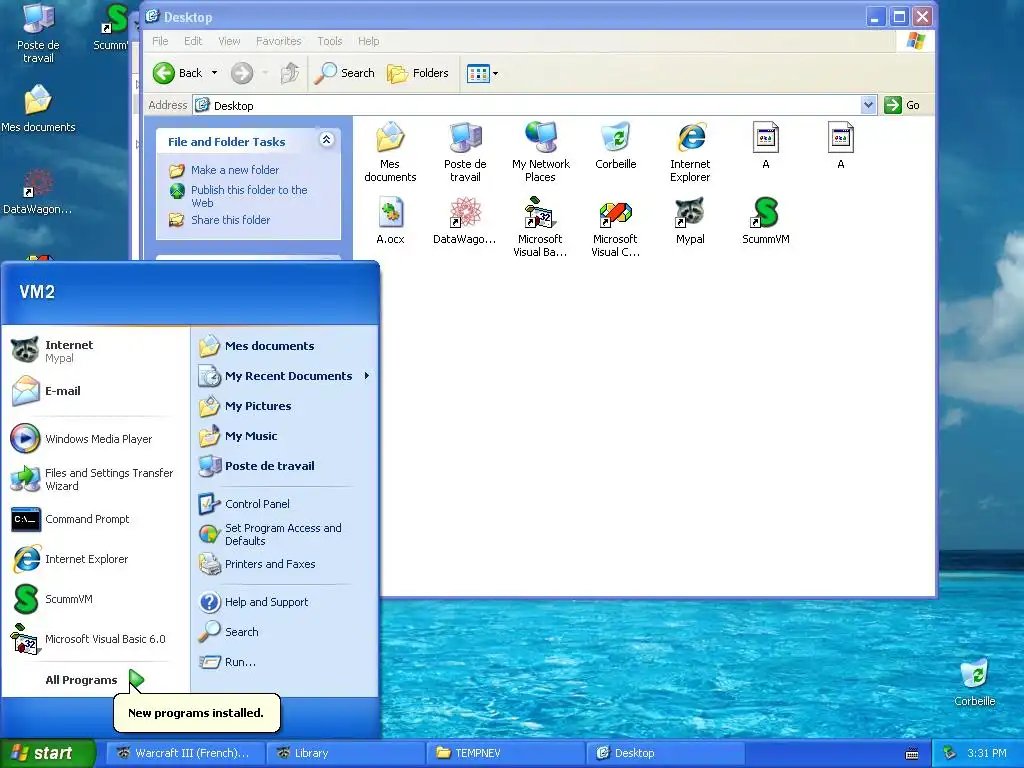Select Internet Explorer icon in Desktop window

(690, 152)
